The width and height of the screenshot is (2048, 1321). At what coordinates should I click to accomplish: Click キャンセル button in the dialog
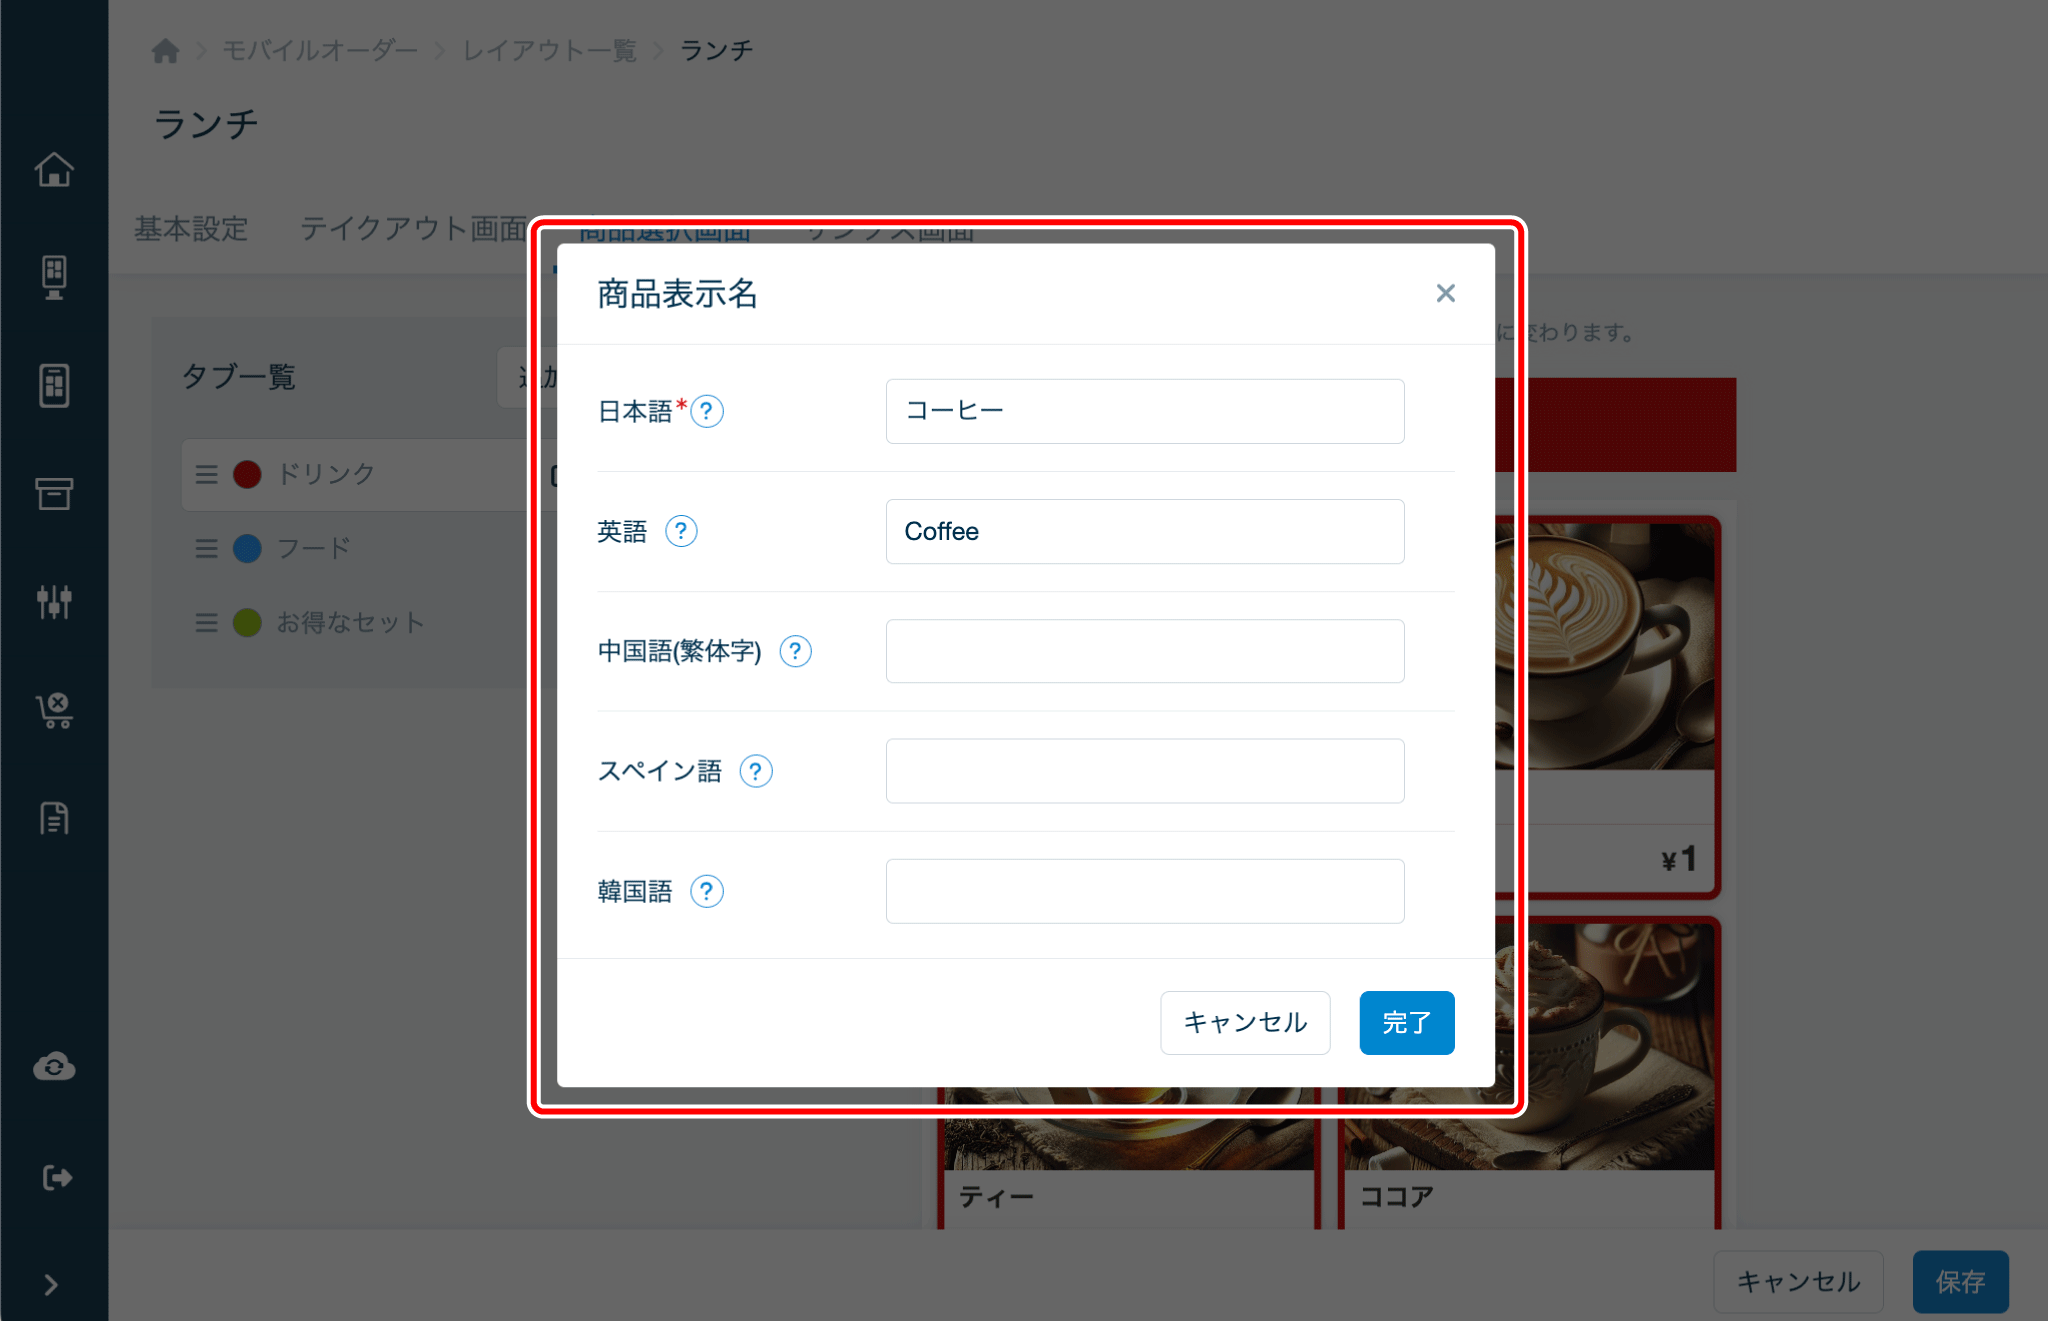click(1244, 1022)
